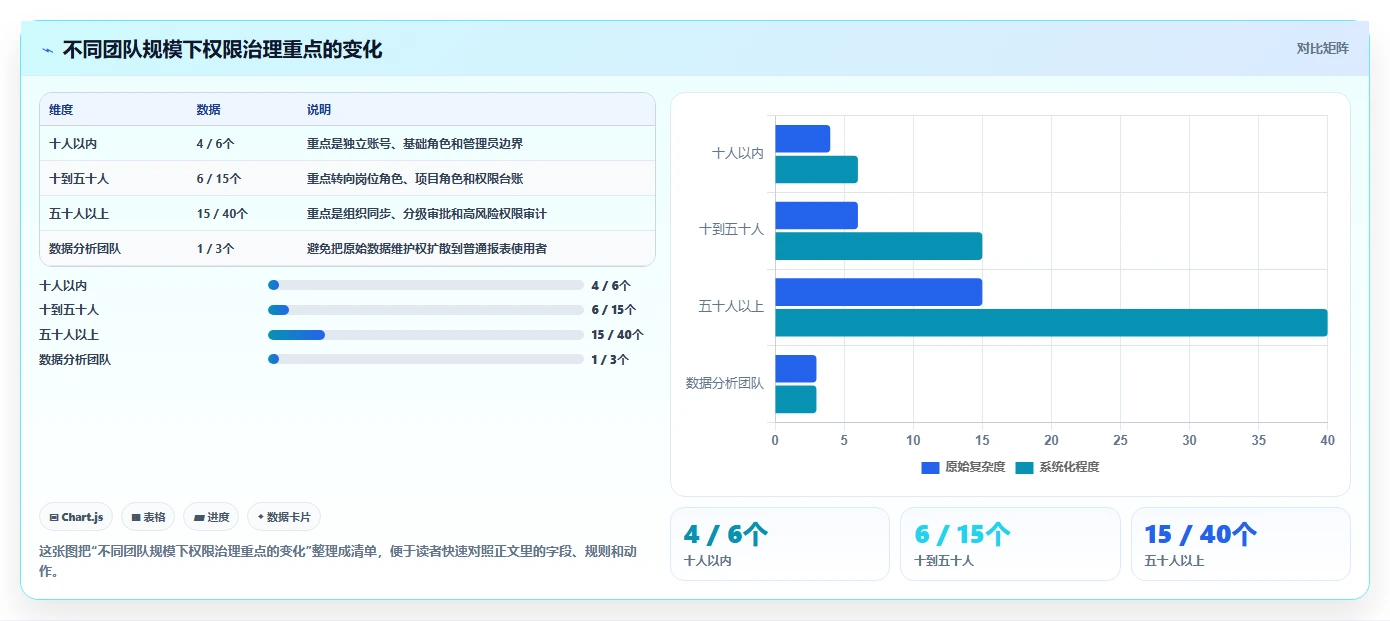
Task: Click x-axis tick label 25
Action: tap(1120, 440)
